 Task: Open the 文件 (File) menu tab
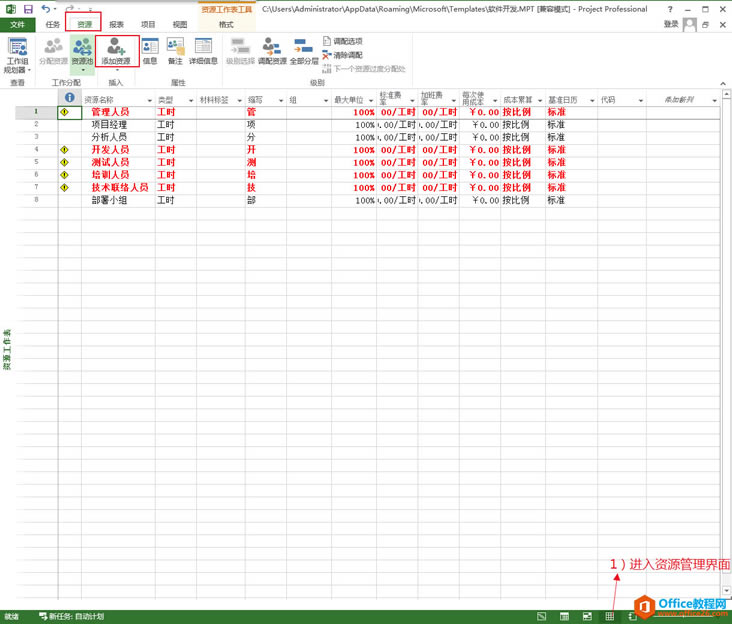17,24
